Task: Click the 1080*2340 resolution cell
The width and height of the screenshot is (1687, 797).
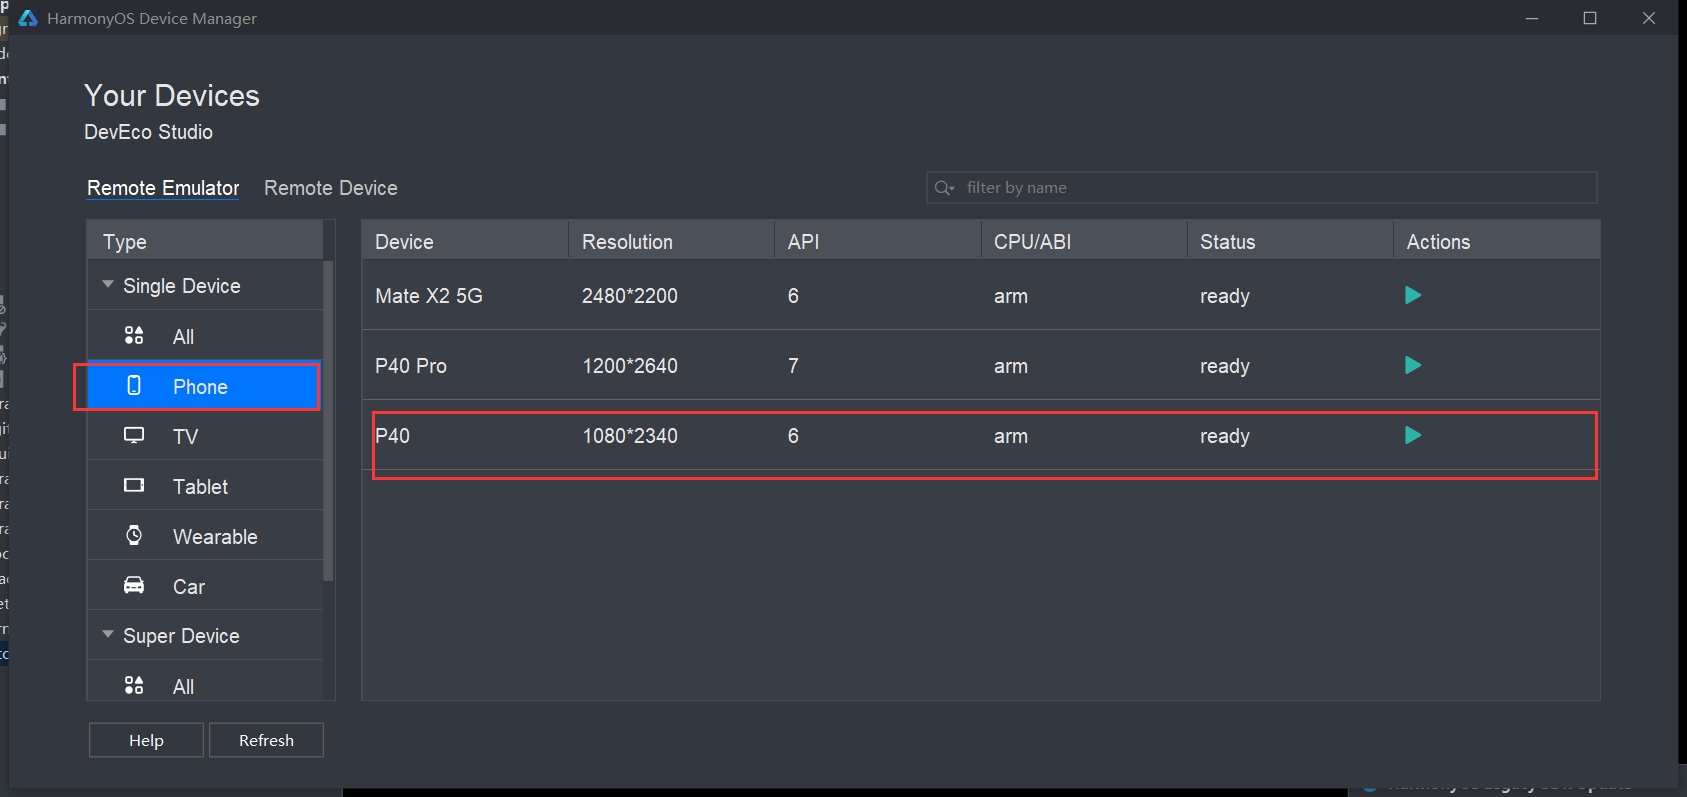Action: (630, 436)
